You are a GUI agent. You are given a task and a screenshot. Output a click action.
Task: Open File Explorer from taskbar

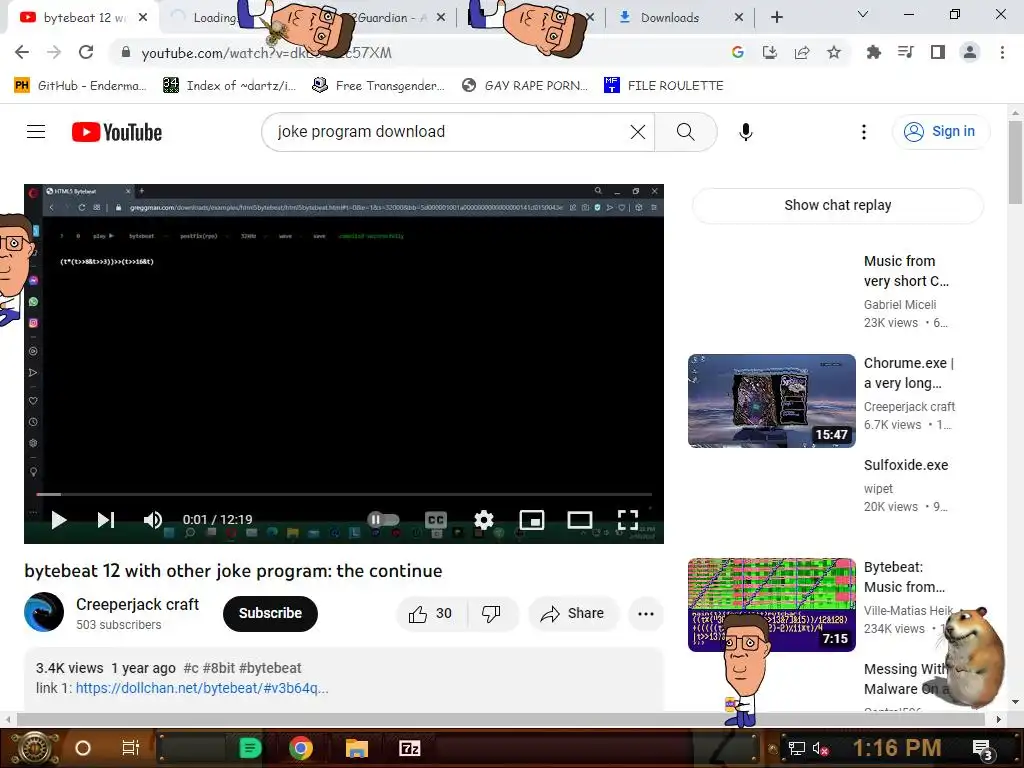tap(357, 748)
